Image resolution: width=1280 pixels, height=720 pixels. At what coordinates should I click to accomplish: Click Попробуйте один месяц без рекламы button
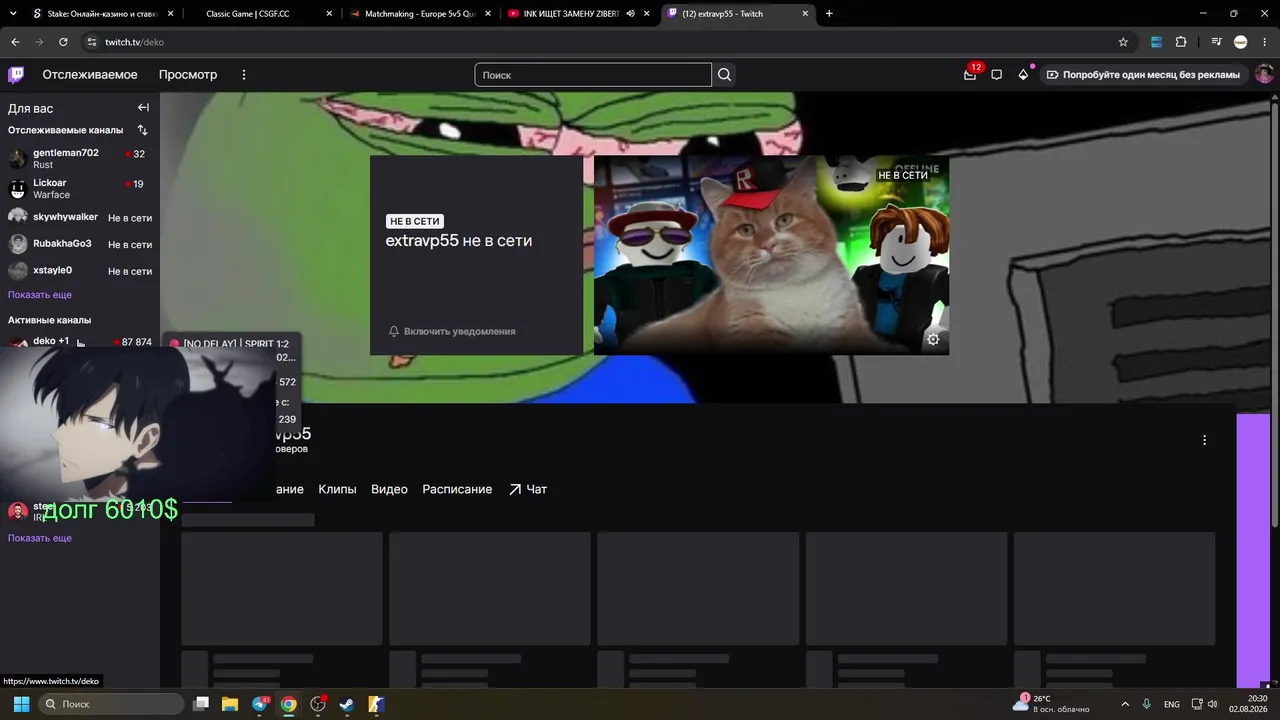pyautogui.click(x=1143, y=75)
